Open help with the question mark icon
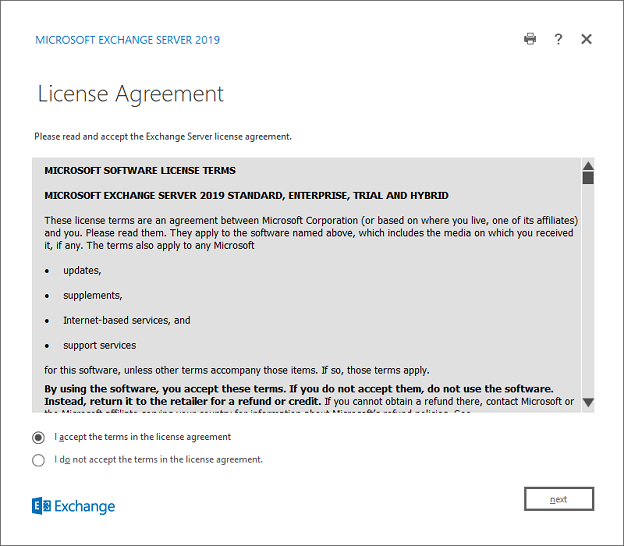 pos(558,39)
